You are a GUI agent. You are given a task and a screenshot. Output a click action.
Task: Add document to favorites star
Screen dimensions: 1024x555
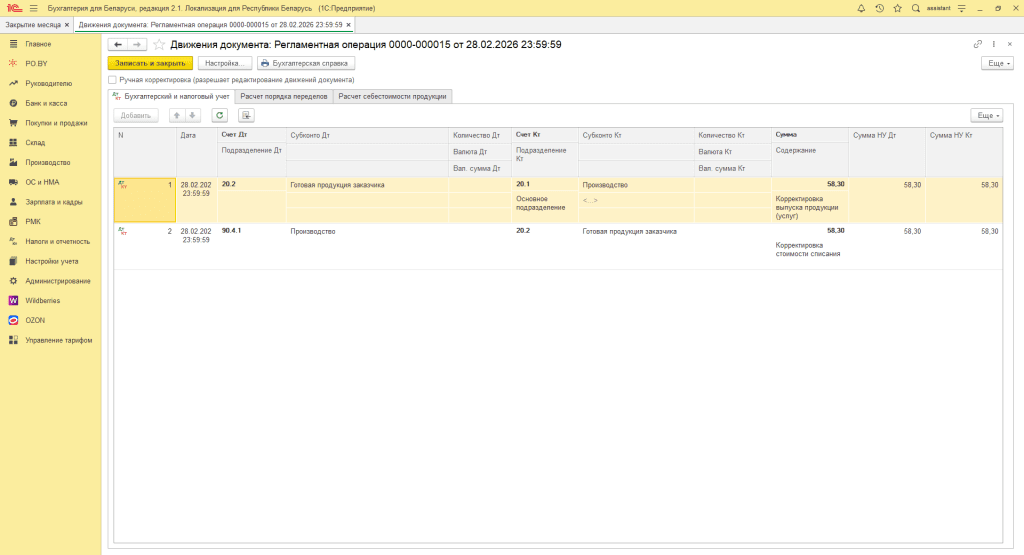159,44
